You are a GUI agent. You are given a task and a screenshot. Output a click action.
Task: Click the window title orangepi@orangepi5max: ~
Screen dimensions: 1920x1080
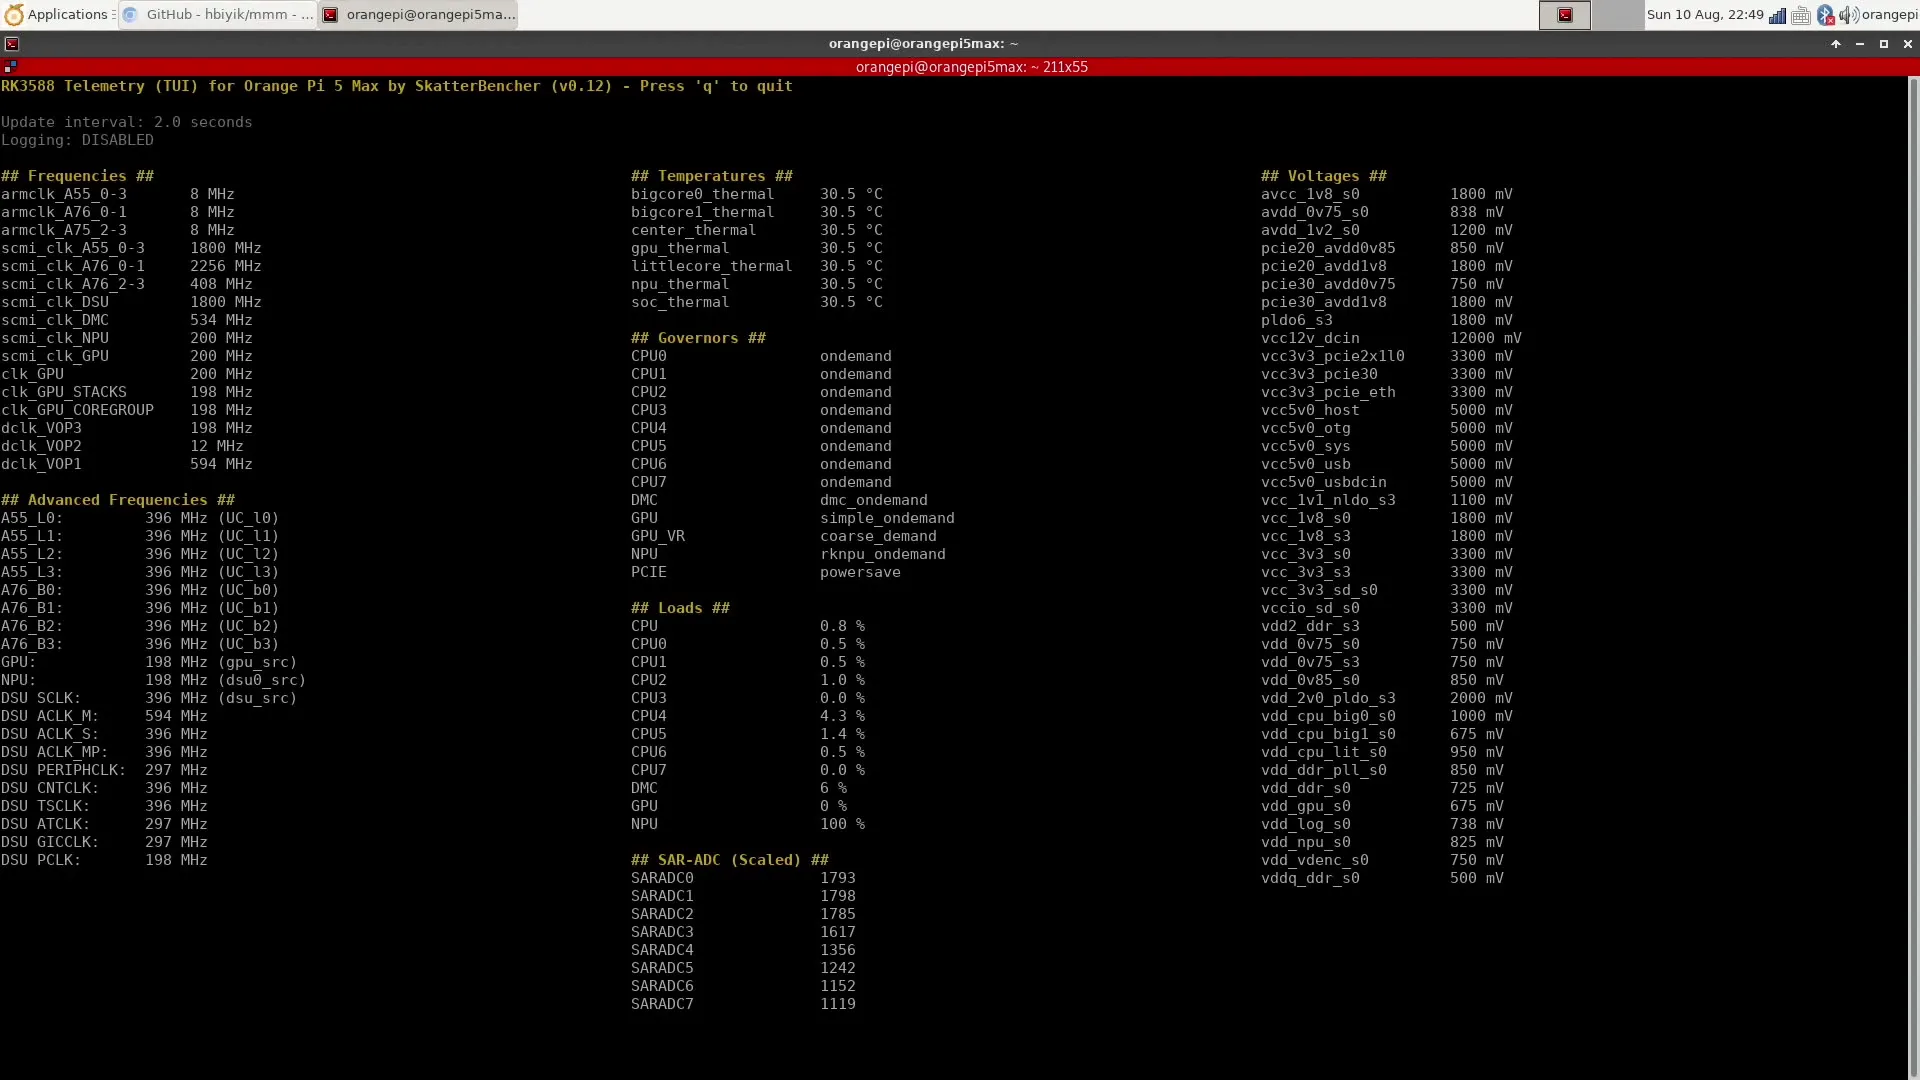(923, 44)
